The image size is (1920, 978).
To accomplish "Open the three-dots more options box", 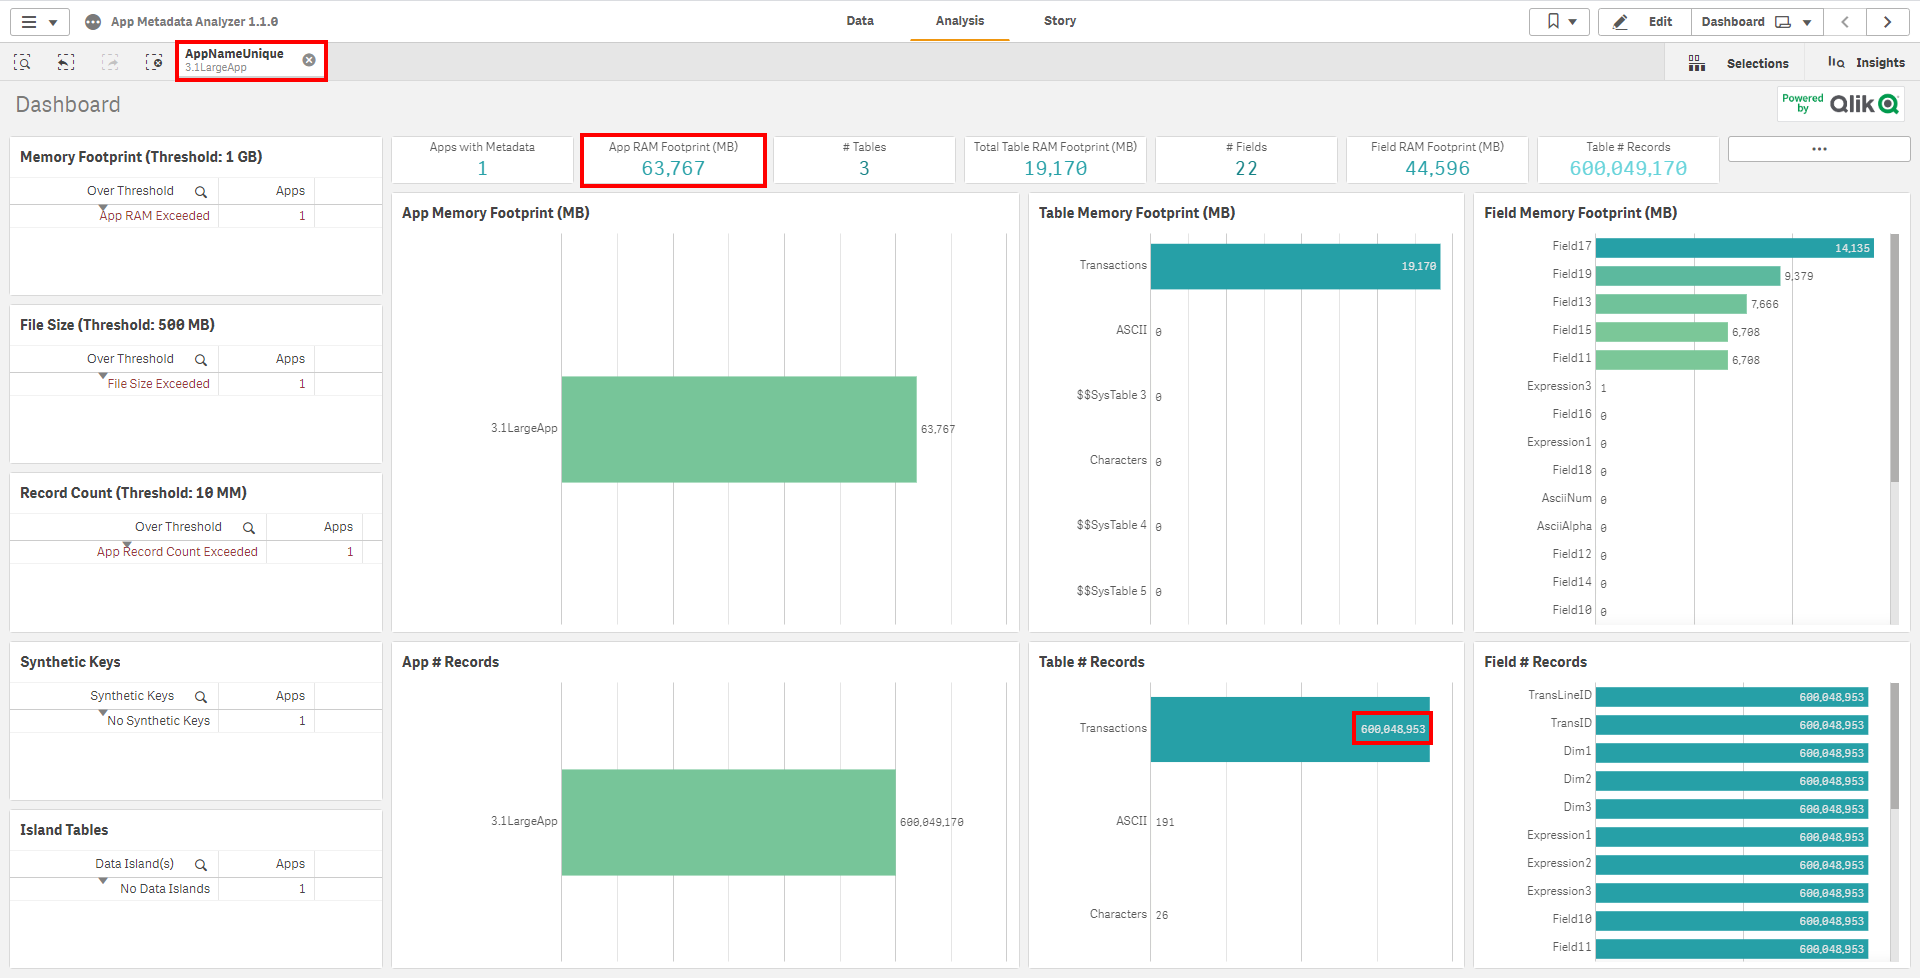I will (1818, 149).
